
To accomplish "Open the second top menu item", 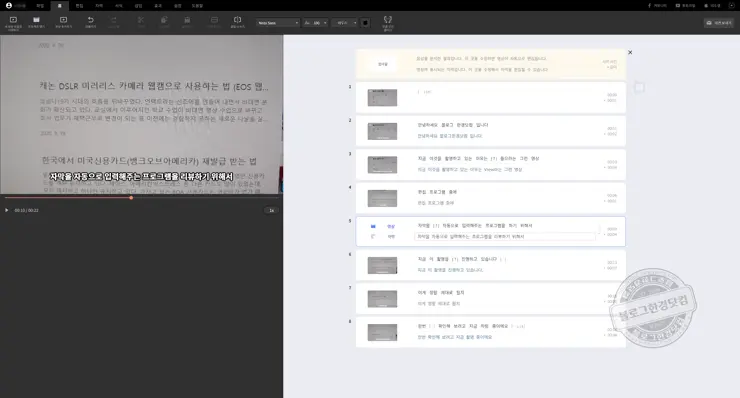I will pyautogui.click(x=40, y=6).
